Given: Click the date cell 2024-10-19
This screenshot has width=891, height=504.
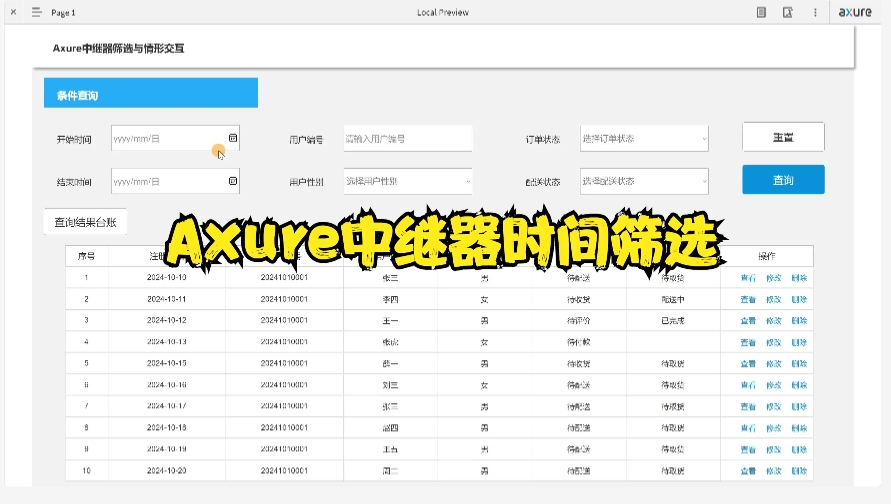Looking at the screenshot, I should point(166,449).
